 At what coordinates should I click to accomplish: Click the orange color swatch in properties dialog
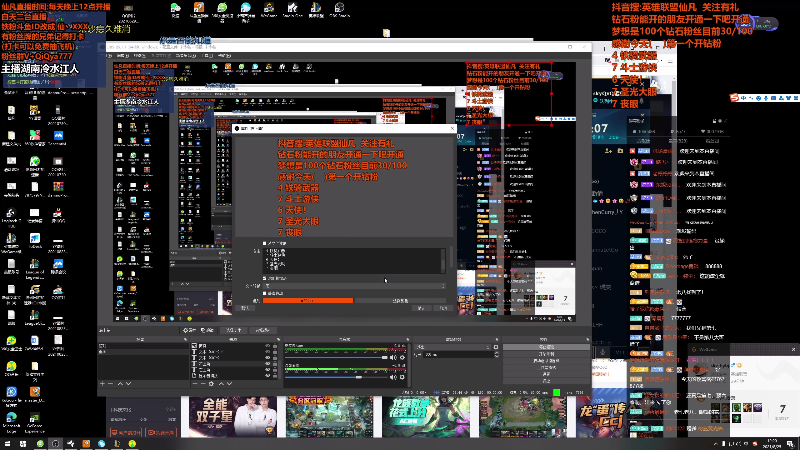coord(308,301)
